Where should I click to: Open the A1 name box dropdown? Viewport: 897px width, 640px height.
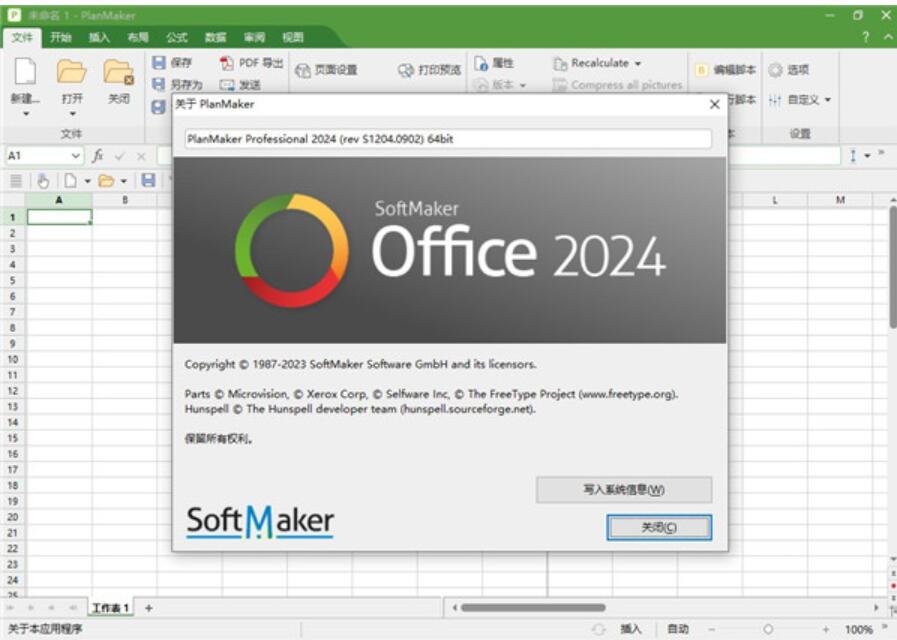75,156
